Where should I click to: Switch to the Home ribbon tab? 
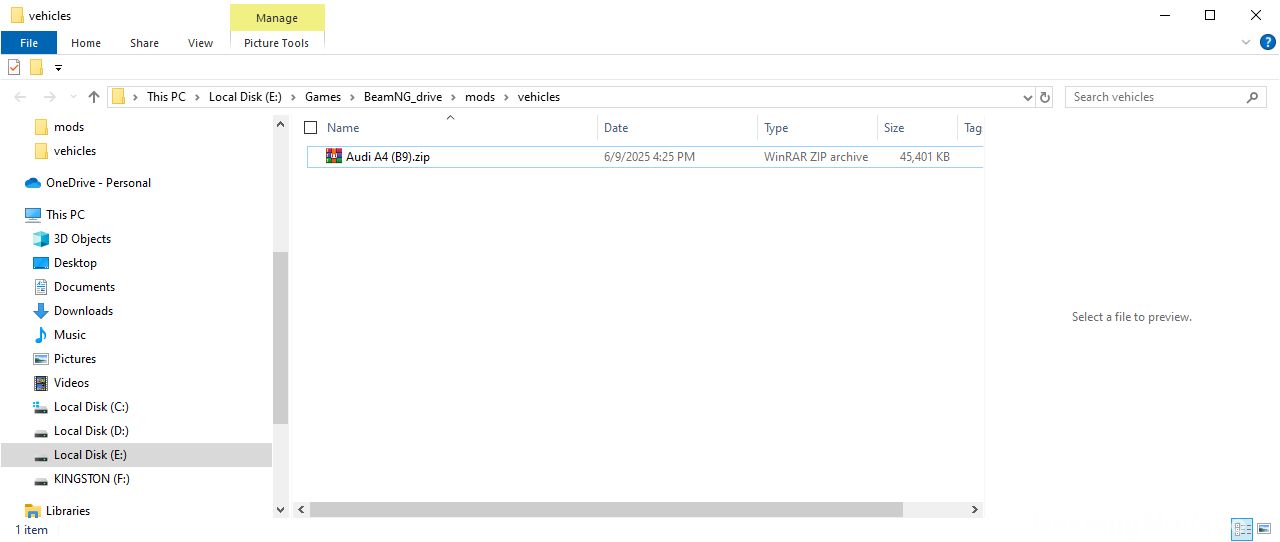coord(86,43)
